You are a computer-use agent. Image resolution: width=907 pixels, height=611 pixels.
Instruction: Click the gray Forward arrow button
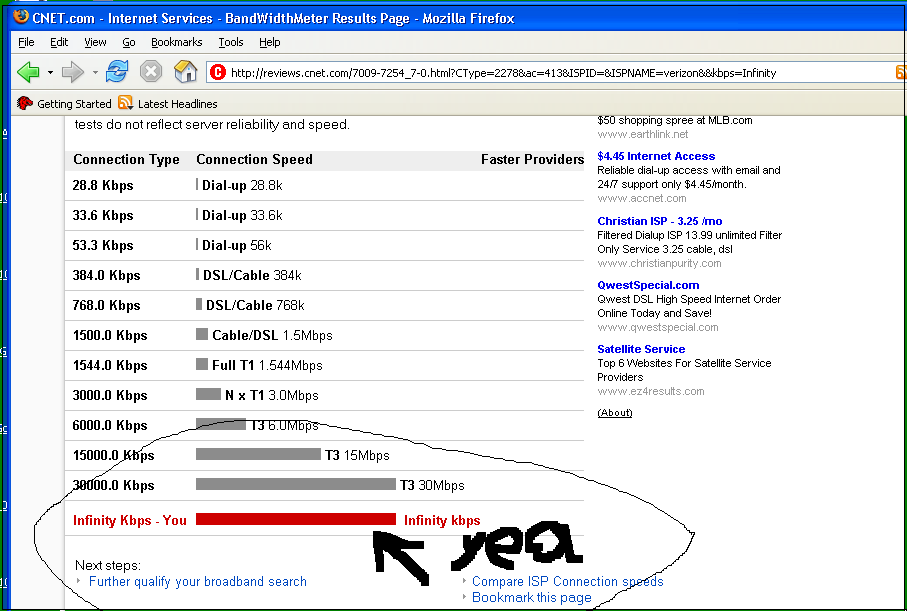coord(73,72)
